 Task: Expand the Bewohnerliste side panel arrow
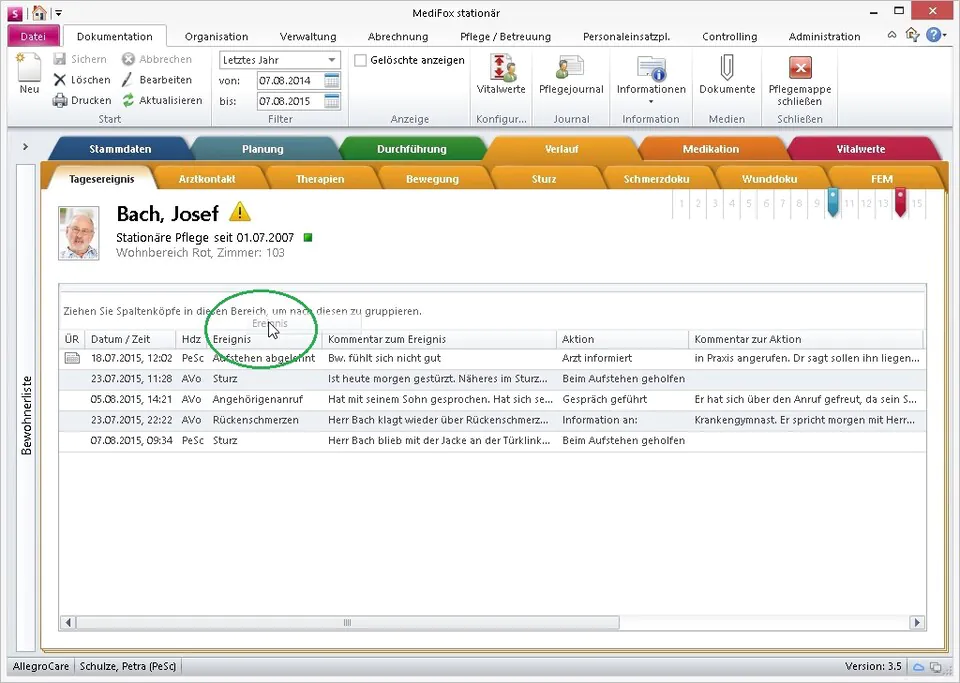pyautogui.click(x=25, y=147)
